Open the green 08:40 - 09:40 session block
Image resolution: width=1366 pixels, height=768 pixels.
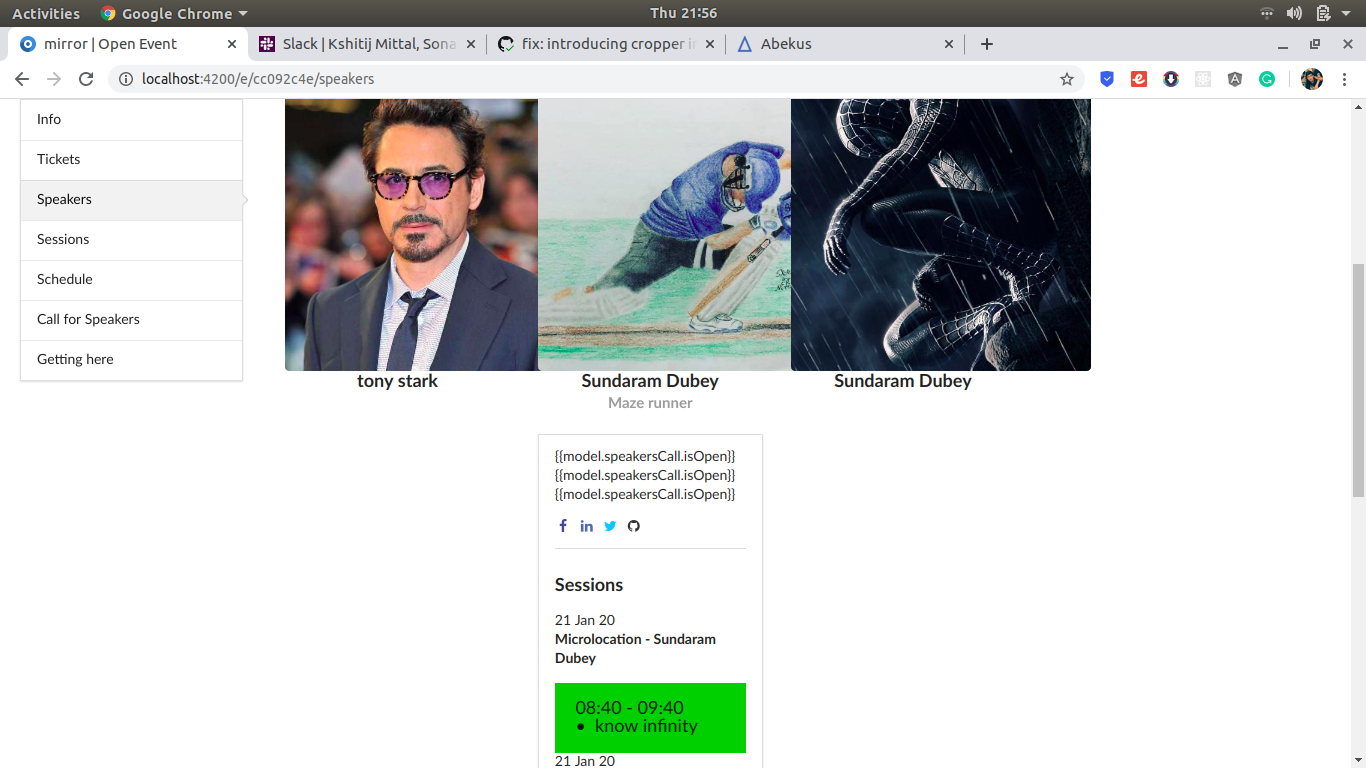pos(650,718)
